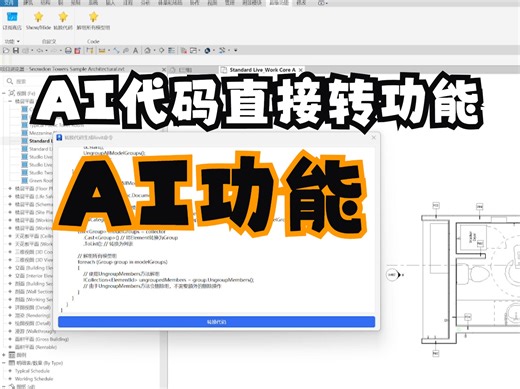Click the blue first icon in the ribbon
Image resolution: width=520 pixels, height=389 pixels.
click(x=12, y=16)
